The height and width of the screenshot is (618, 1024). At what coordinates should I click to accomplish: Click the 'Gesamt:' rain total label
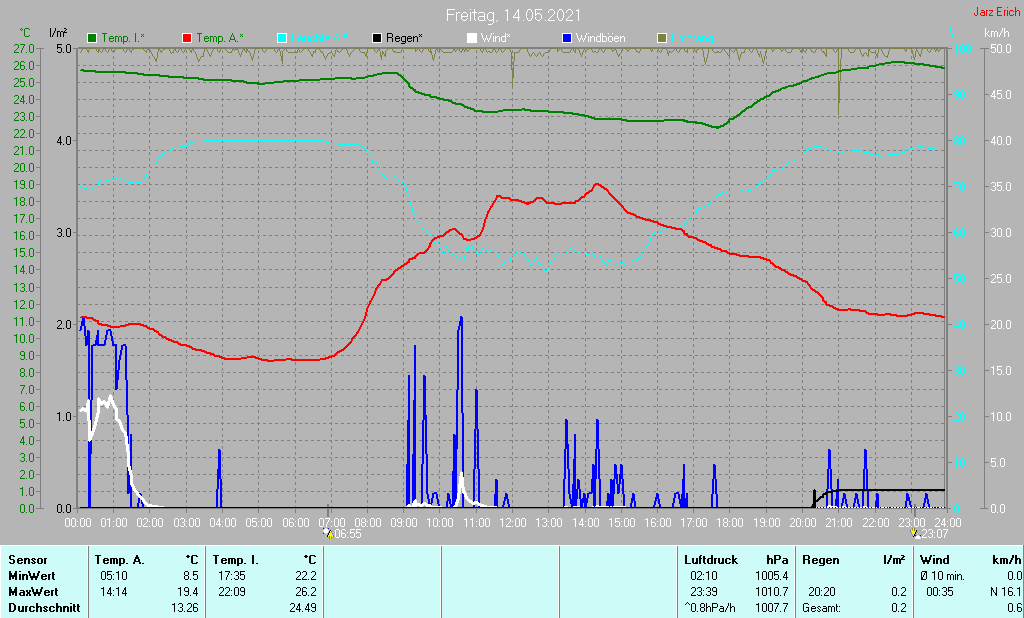822,608
